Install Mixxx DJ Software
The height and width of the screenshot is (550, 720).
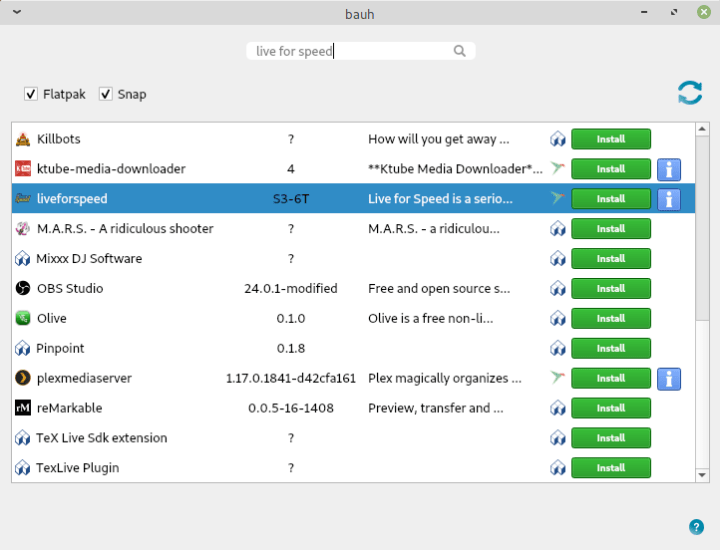click(x=611, y=258)
